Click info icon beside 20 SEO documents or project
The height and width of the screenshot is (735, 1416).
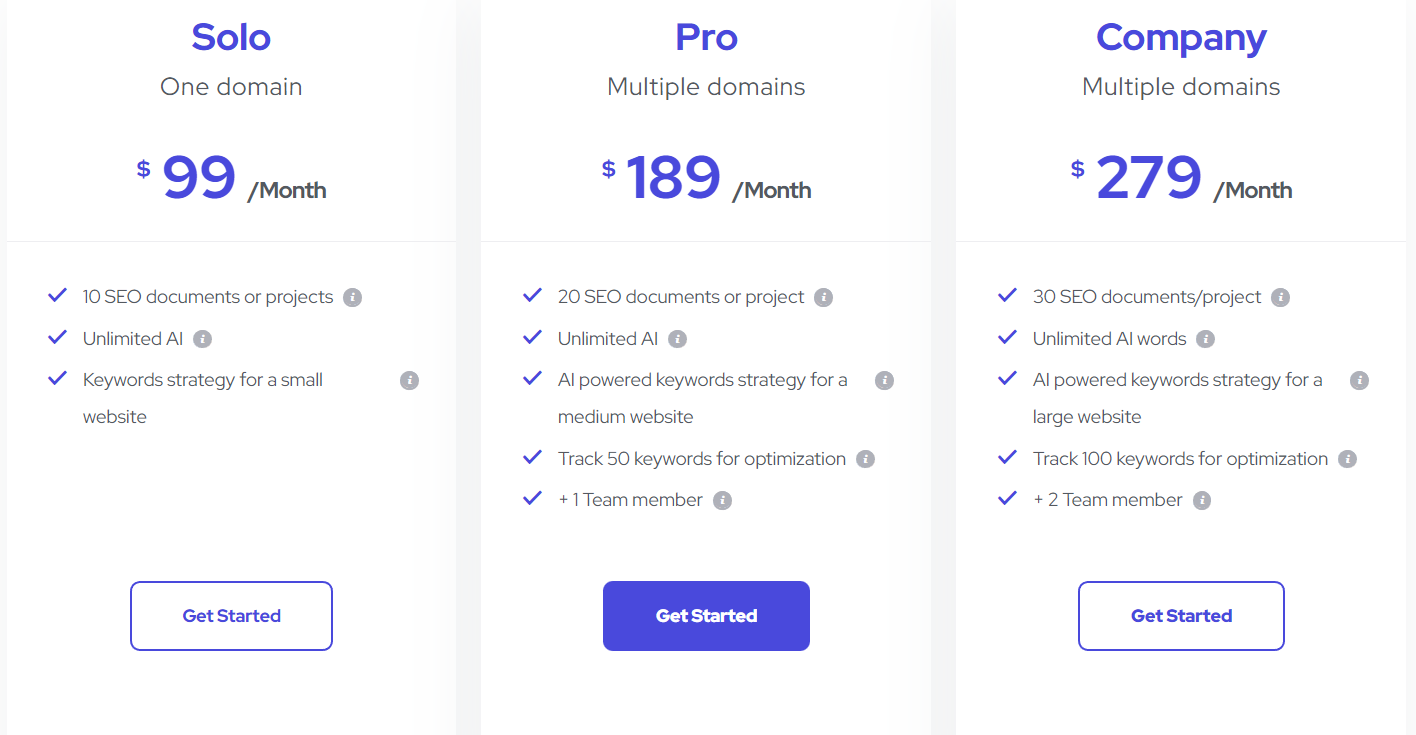click(x=823, y=297)
